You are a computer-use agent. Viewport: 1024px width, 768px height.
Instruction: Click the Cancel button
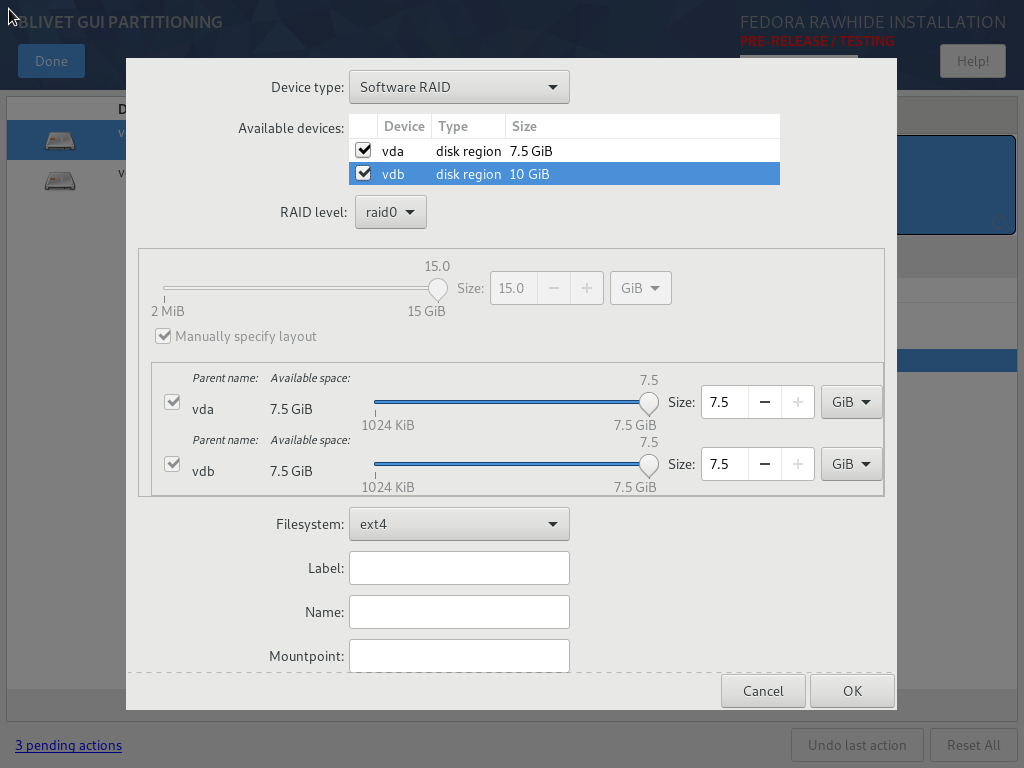click(x=763, y=691)
